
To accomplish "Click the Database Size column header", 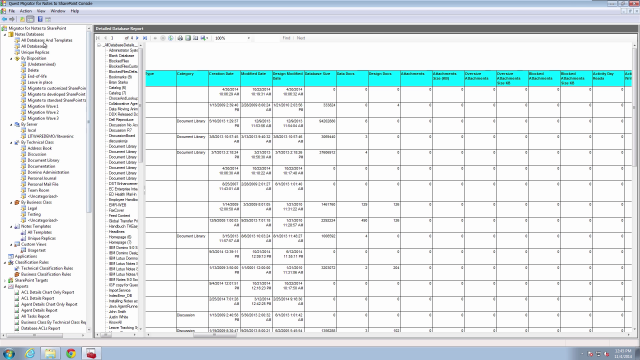I will pyautogui.click(x=320, y=78).
